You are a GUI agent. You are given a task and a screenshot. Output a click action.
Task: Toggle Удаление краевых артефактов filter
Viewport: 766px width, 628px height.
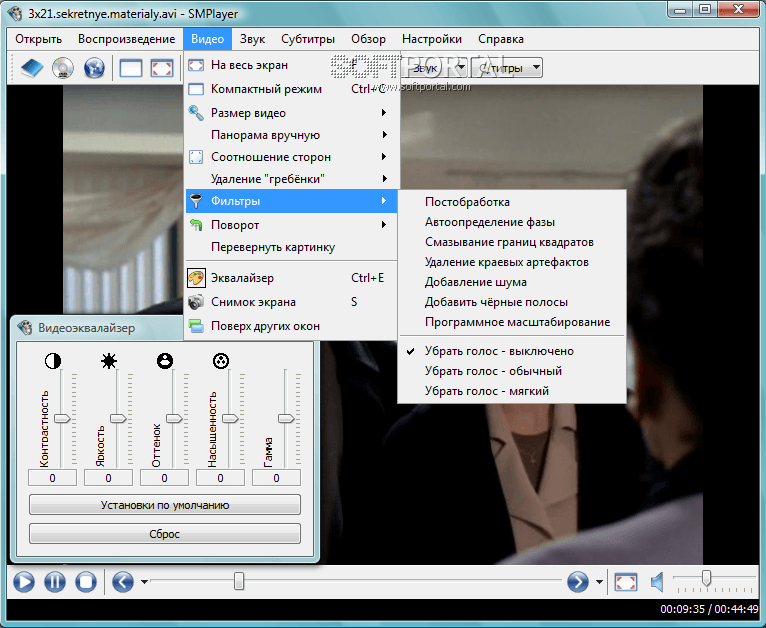coord(512,262)
